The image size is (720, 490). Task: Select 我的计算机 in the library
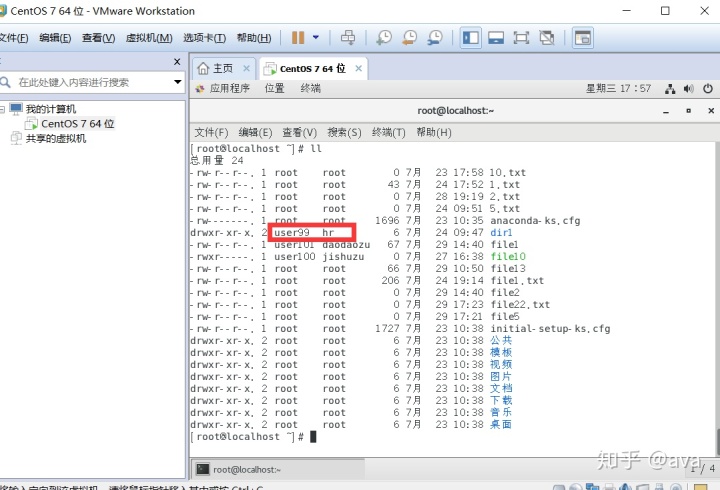(x=51, y=109)
